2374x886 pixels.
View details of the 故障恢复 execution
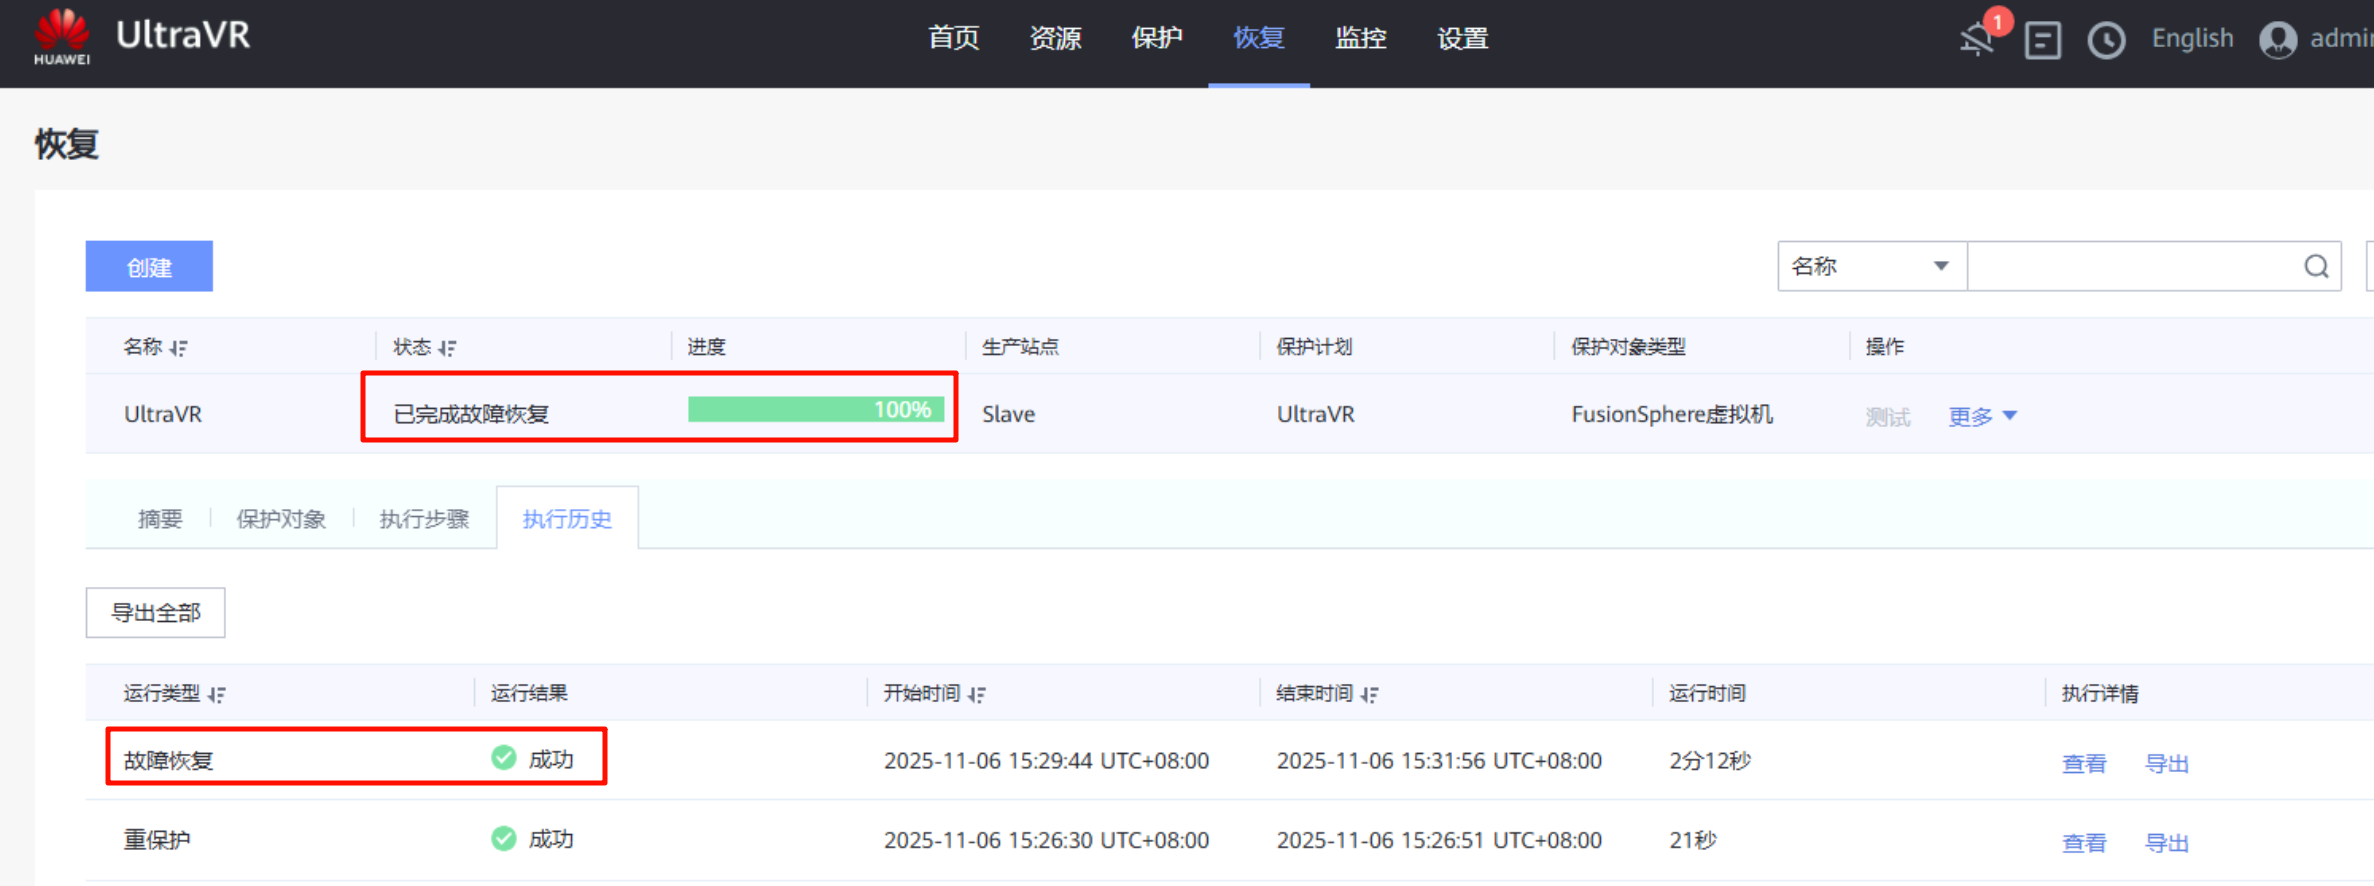pyautogui.click(x=2083, y=763)
